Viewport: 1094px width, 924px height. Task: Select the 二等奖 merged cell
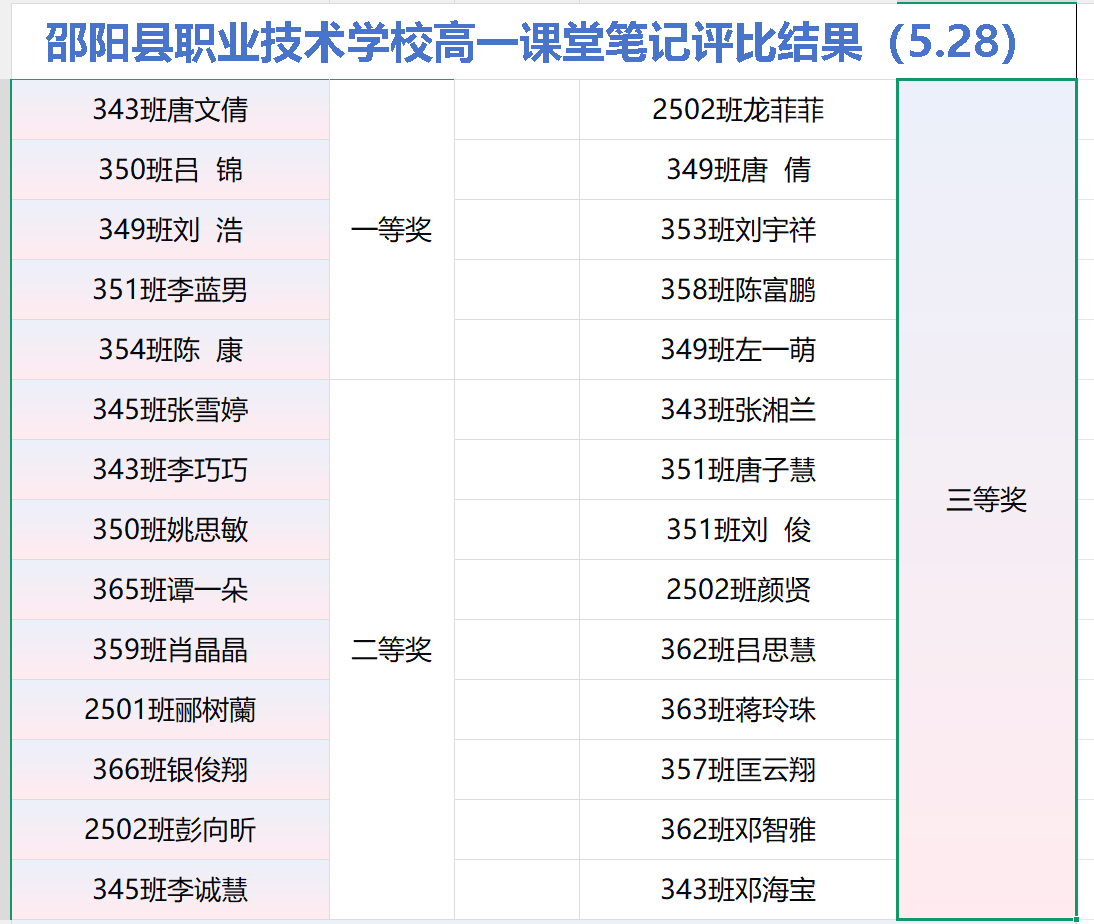coord(391,650)
